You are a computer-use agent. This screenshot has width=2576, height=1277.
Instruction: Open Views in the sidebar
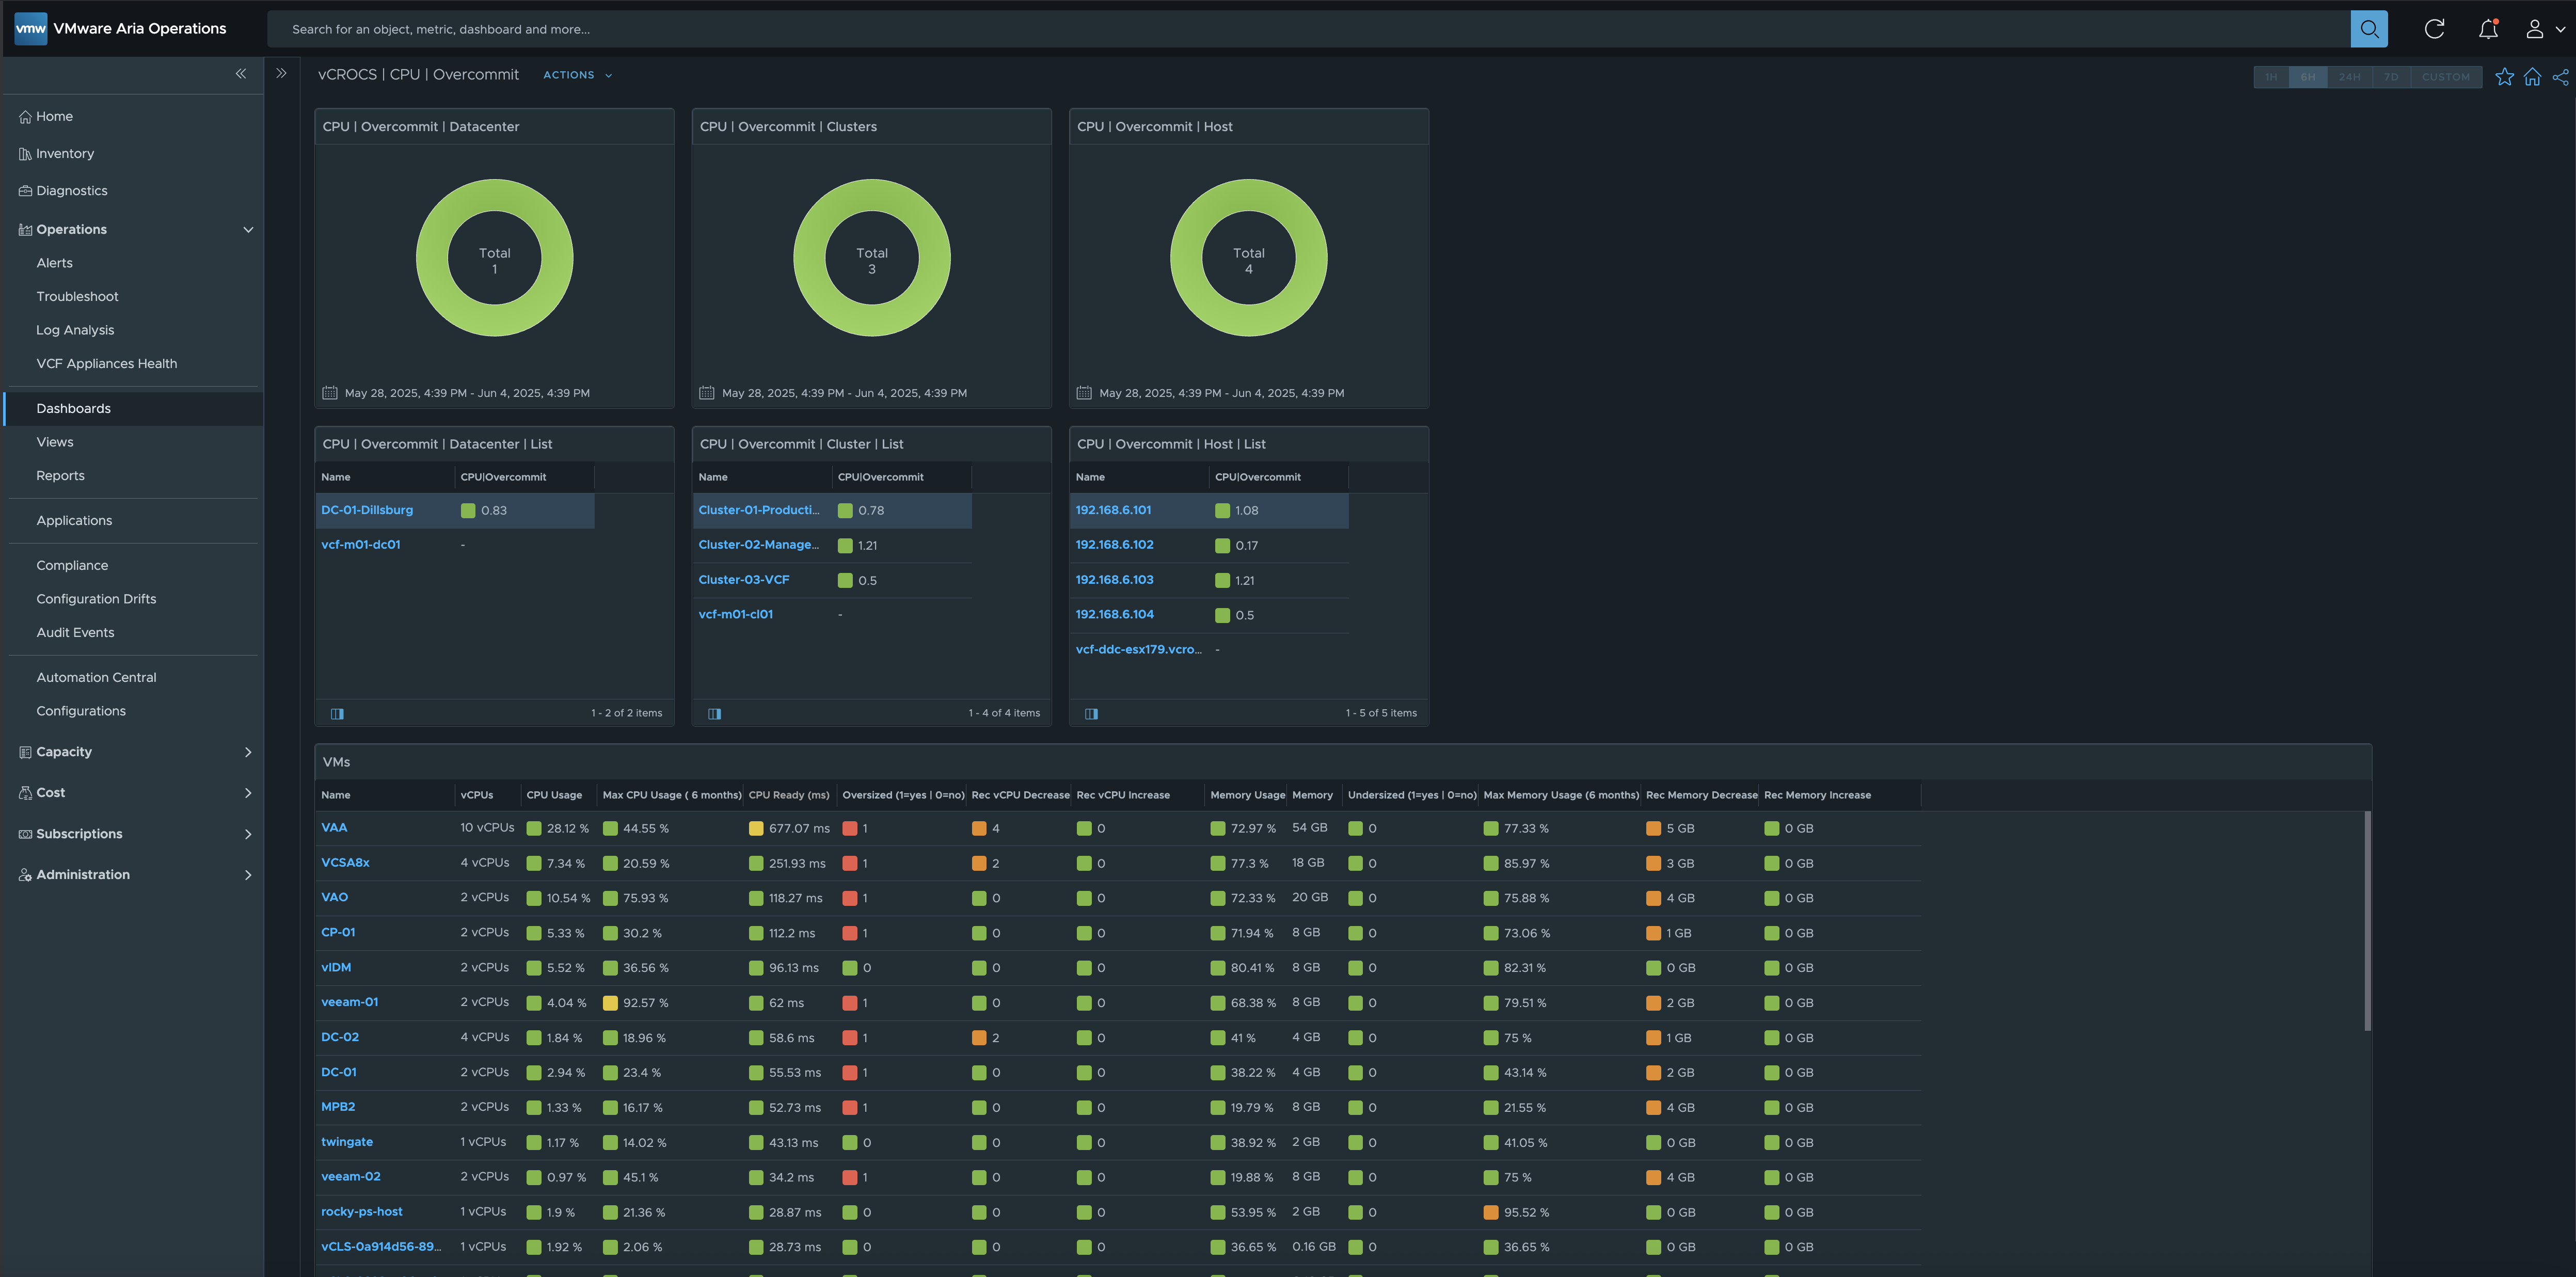(55, 442)
